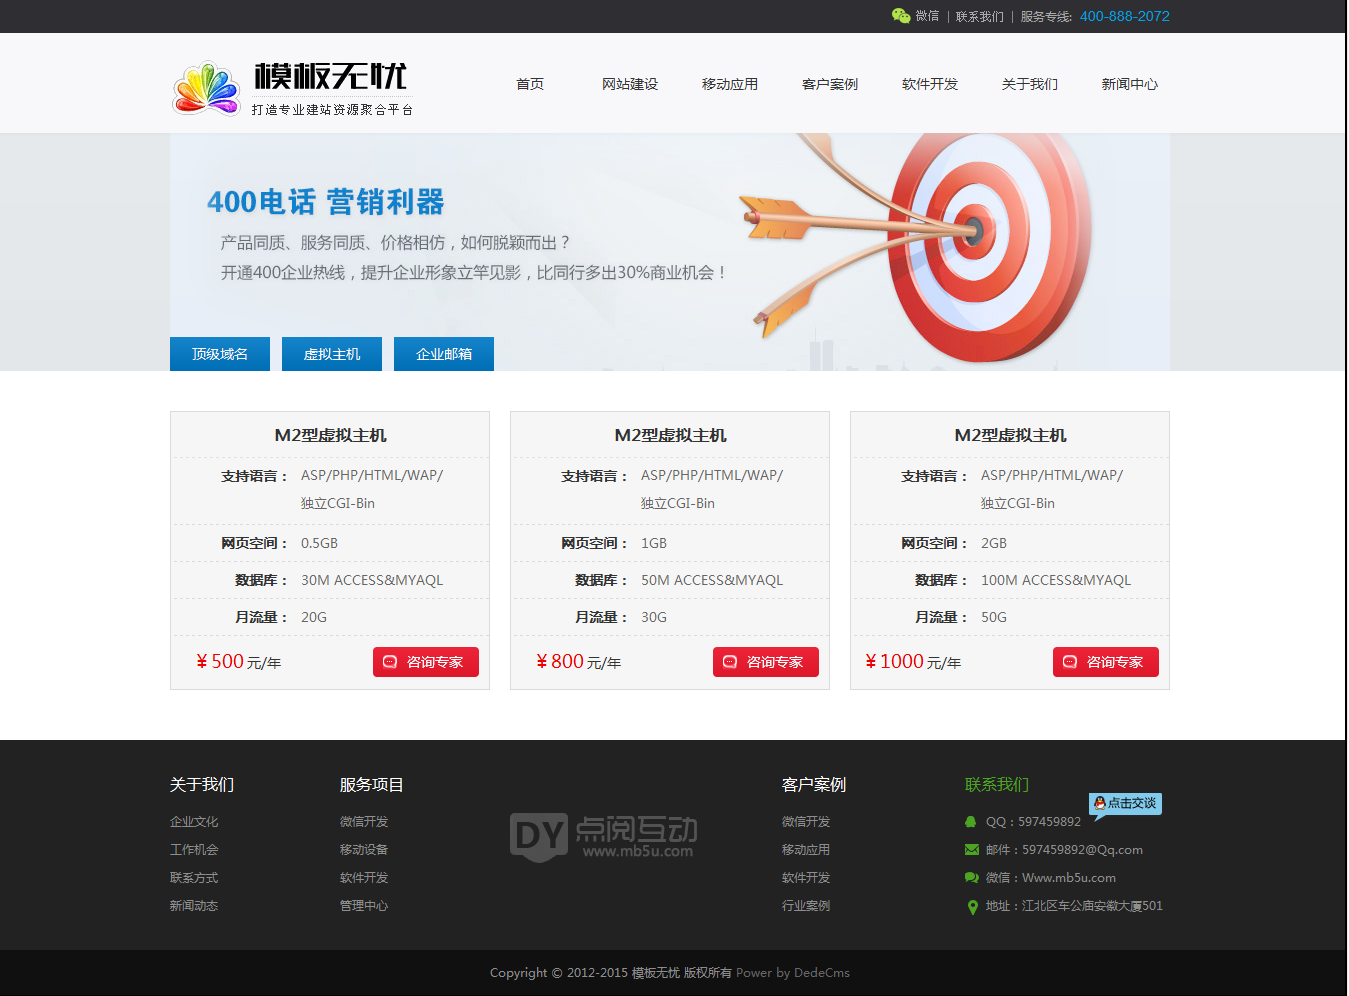The width and height of the screenshot is (1349, 996).
Task: Click the green location pin icon
Action: 972,907
